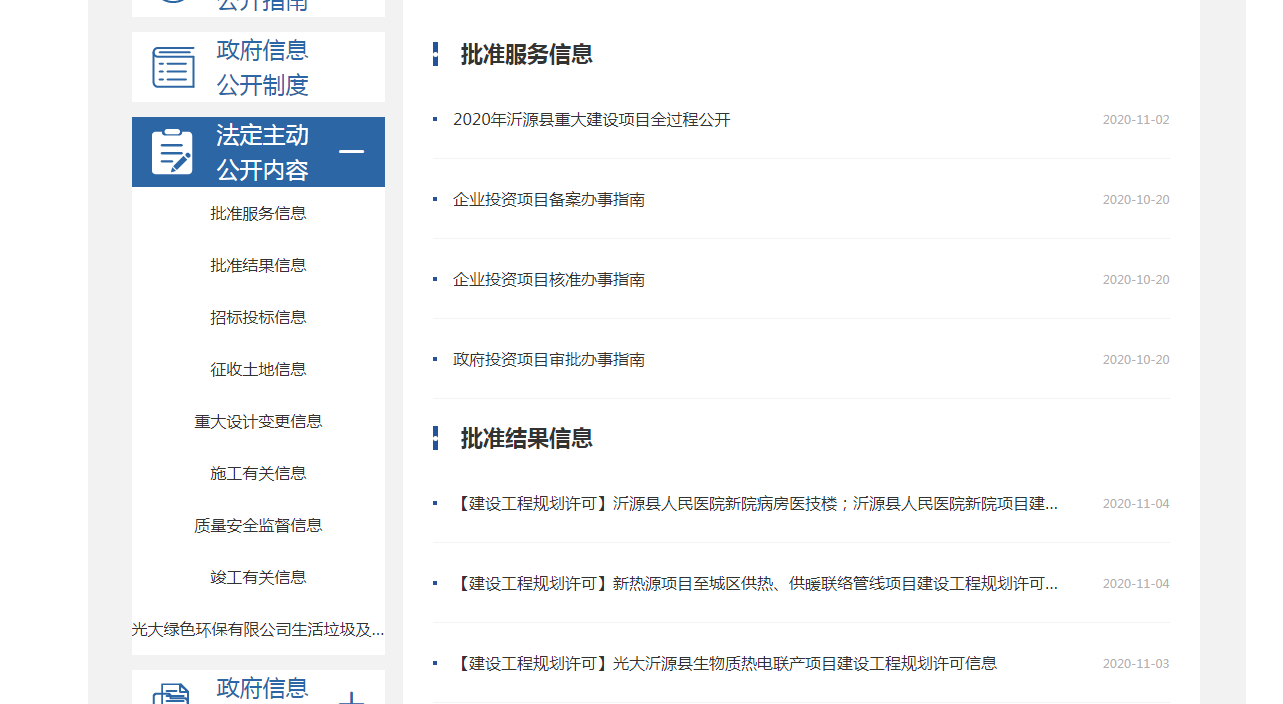The height and width of the screenshot is (704, 1283).
Task: Open 政府投资项目审批办事指南 link
Action: (x=548, y=360)
